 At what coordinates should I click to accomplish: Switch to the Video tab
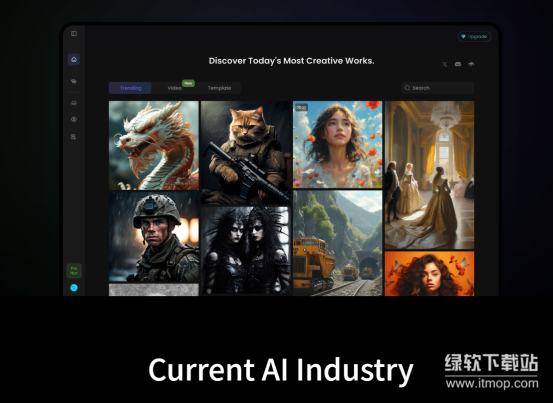pos(174,88)
